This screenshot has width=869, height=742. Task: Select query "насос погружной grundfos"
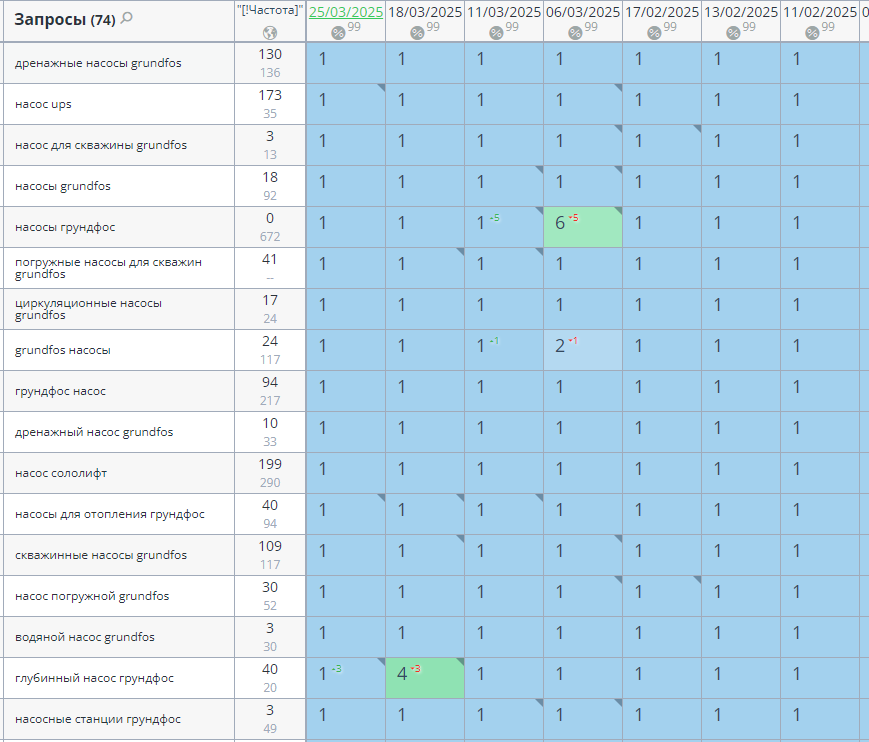tap(92, 596)
